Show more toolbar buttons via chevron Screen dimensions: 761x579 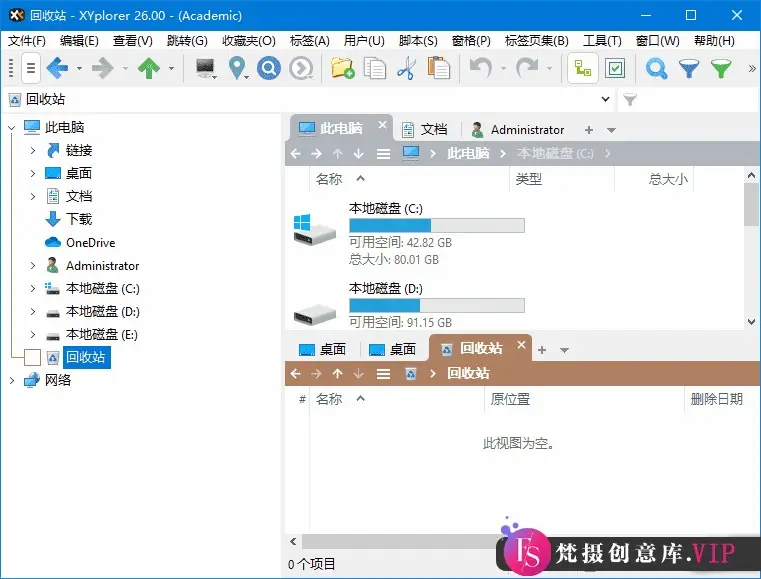(x=752, y=68)
